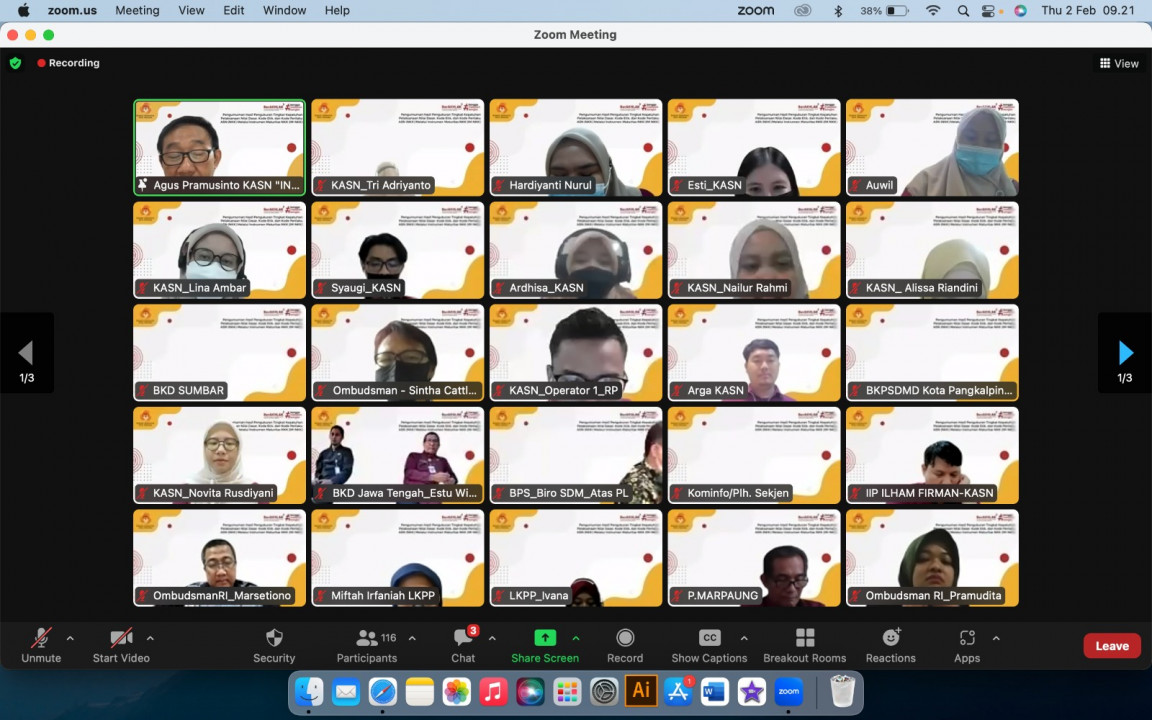
Task: Click the green Share Screen icon
Action: [x=545, y=638]
